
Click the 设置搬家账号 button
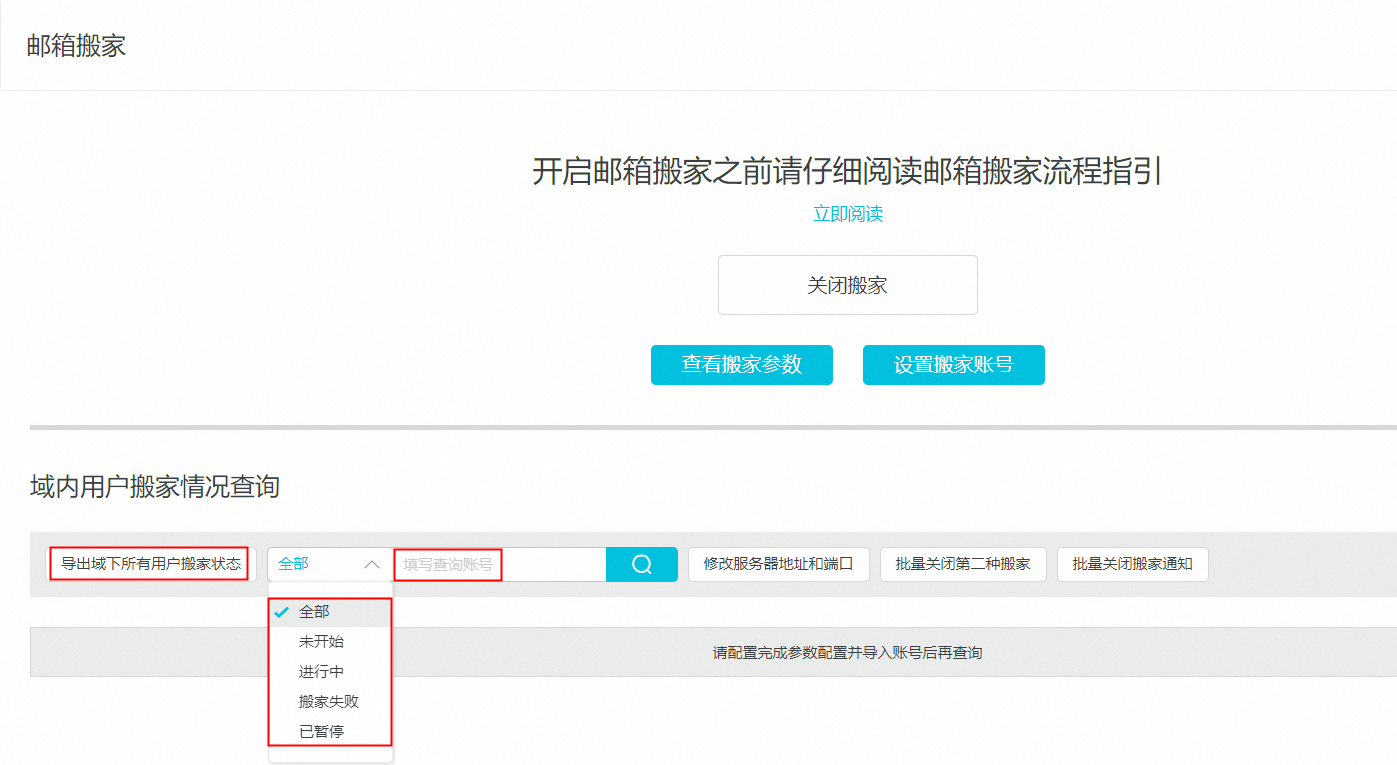[953, 364]
